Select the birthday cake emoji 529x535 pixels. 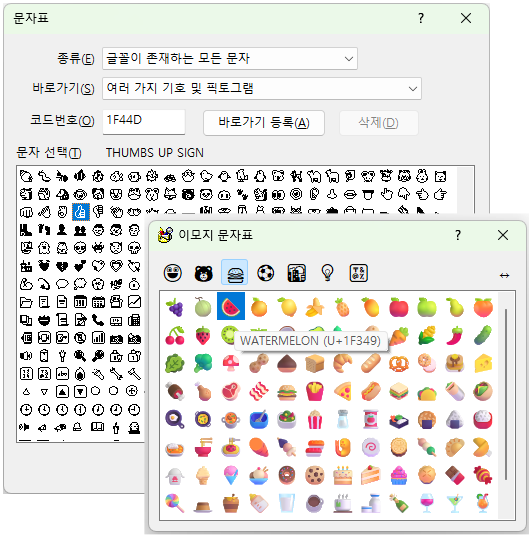(x=343, y=475)
